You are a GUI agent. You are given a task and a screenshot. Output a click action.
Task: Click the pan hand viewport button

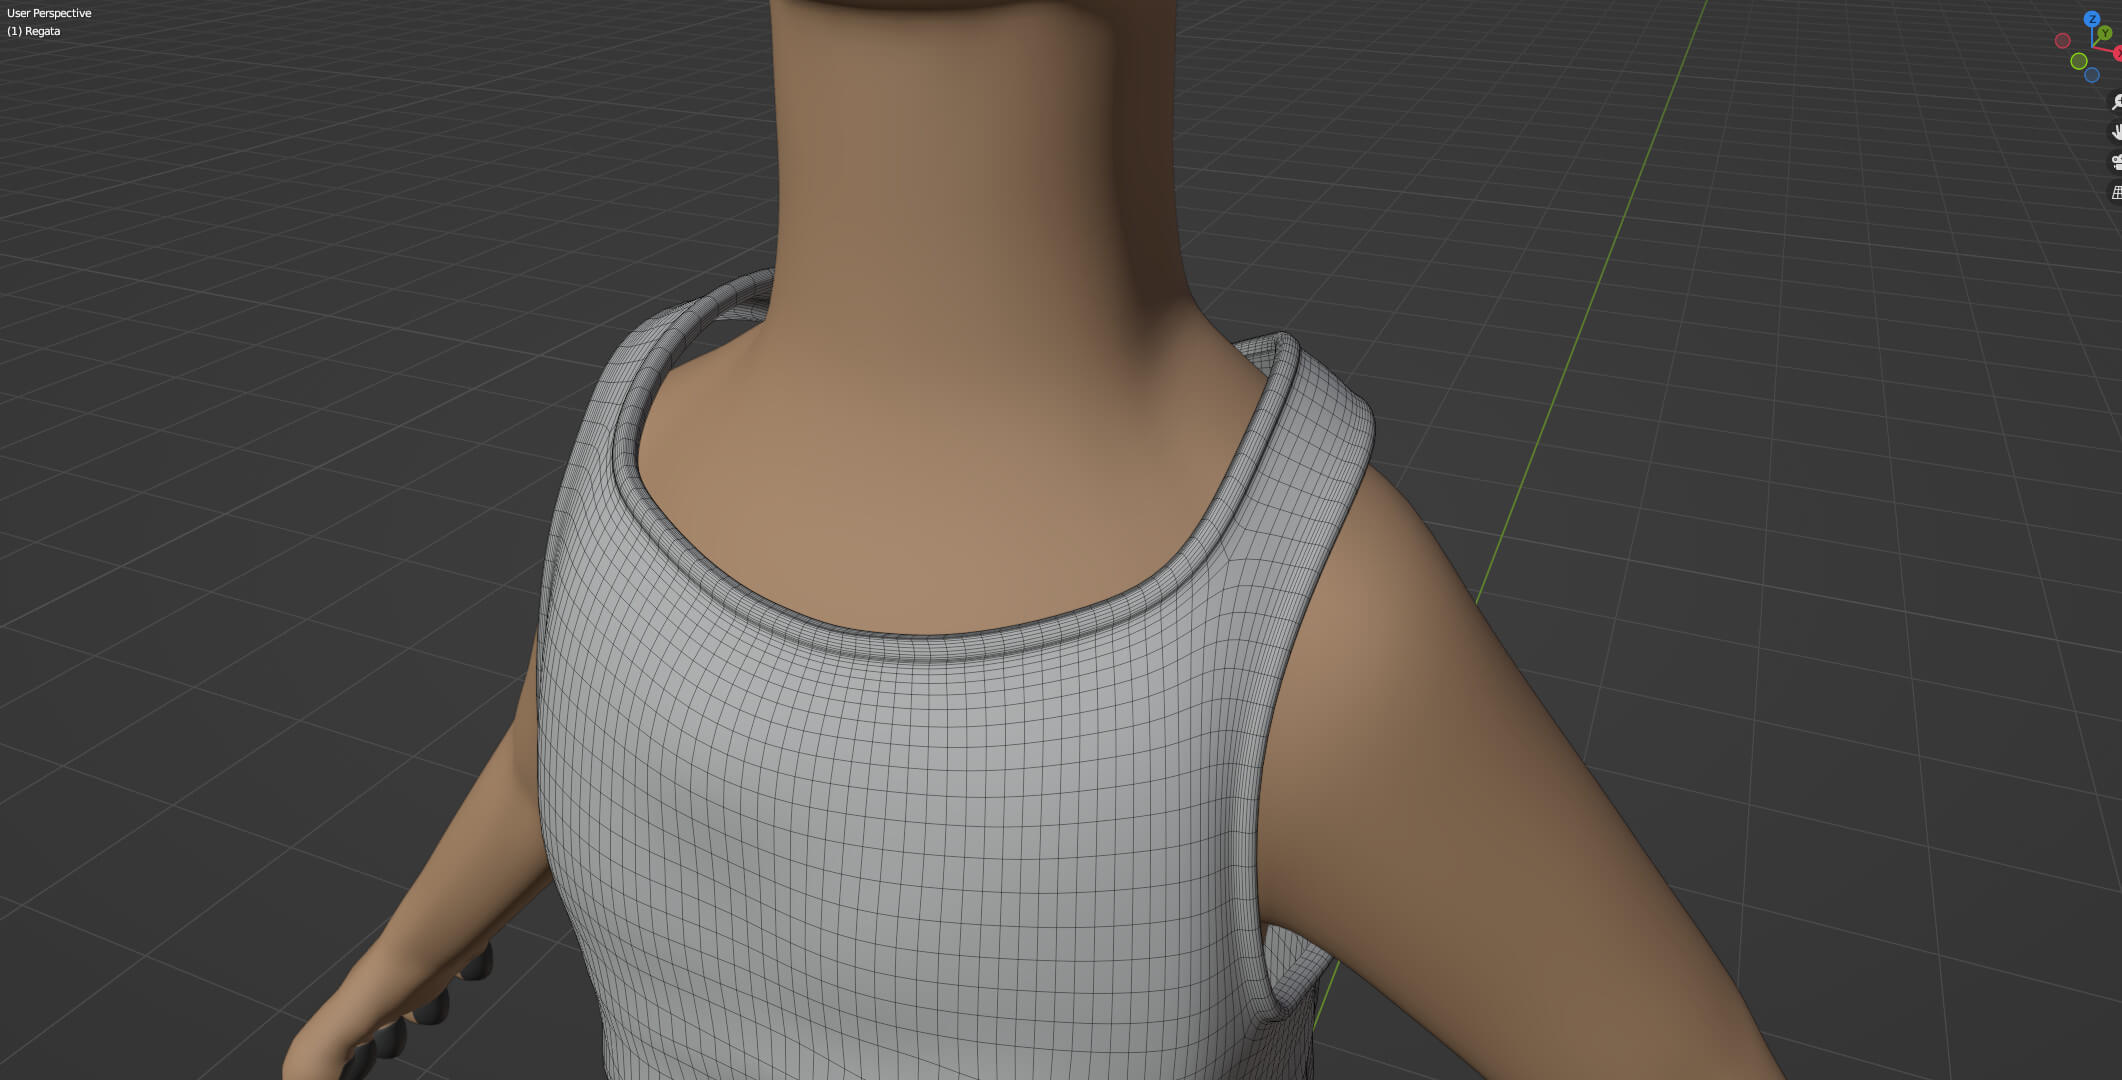pyautogui.click(x=2116, y=132)
